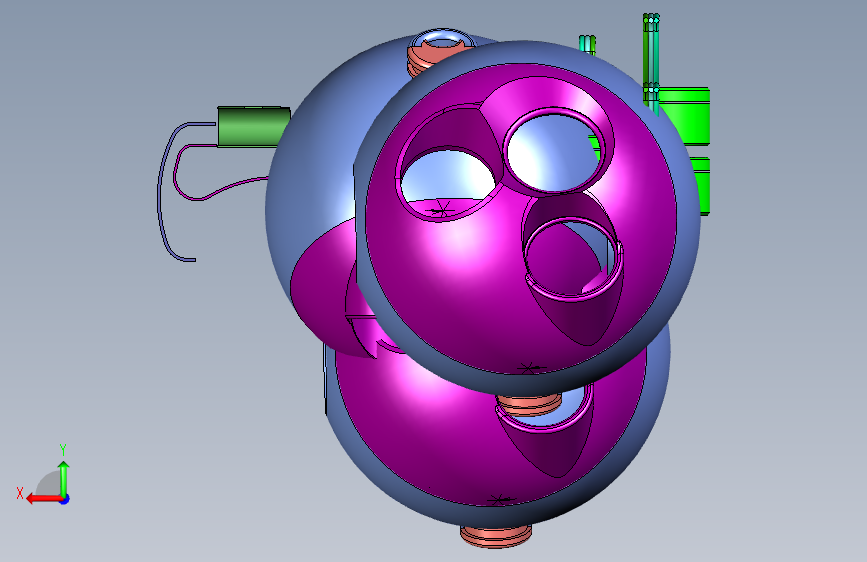867x562 pixels.
Task: Click the blue Z axis dot on triad
Action: coord(65,499)
